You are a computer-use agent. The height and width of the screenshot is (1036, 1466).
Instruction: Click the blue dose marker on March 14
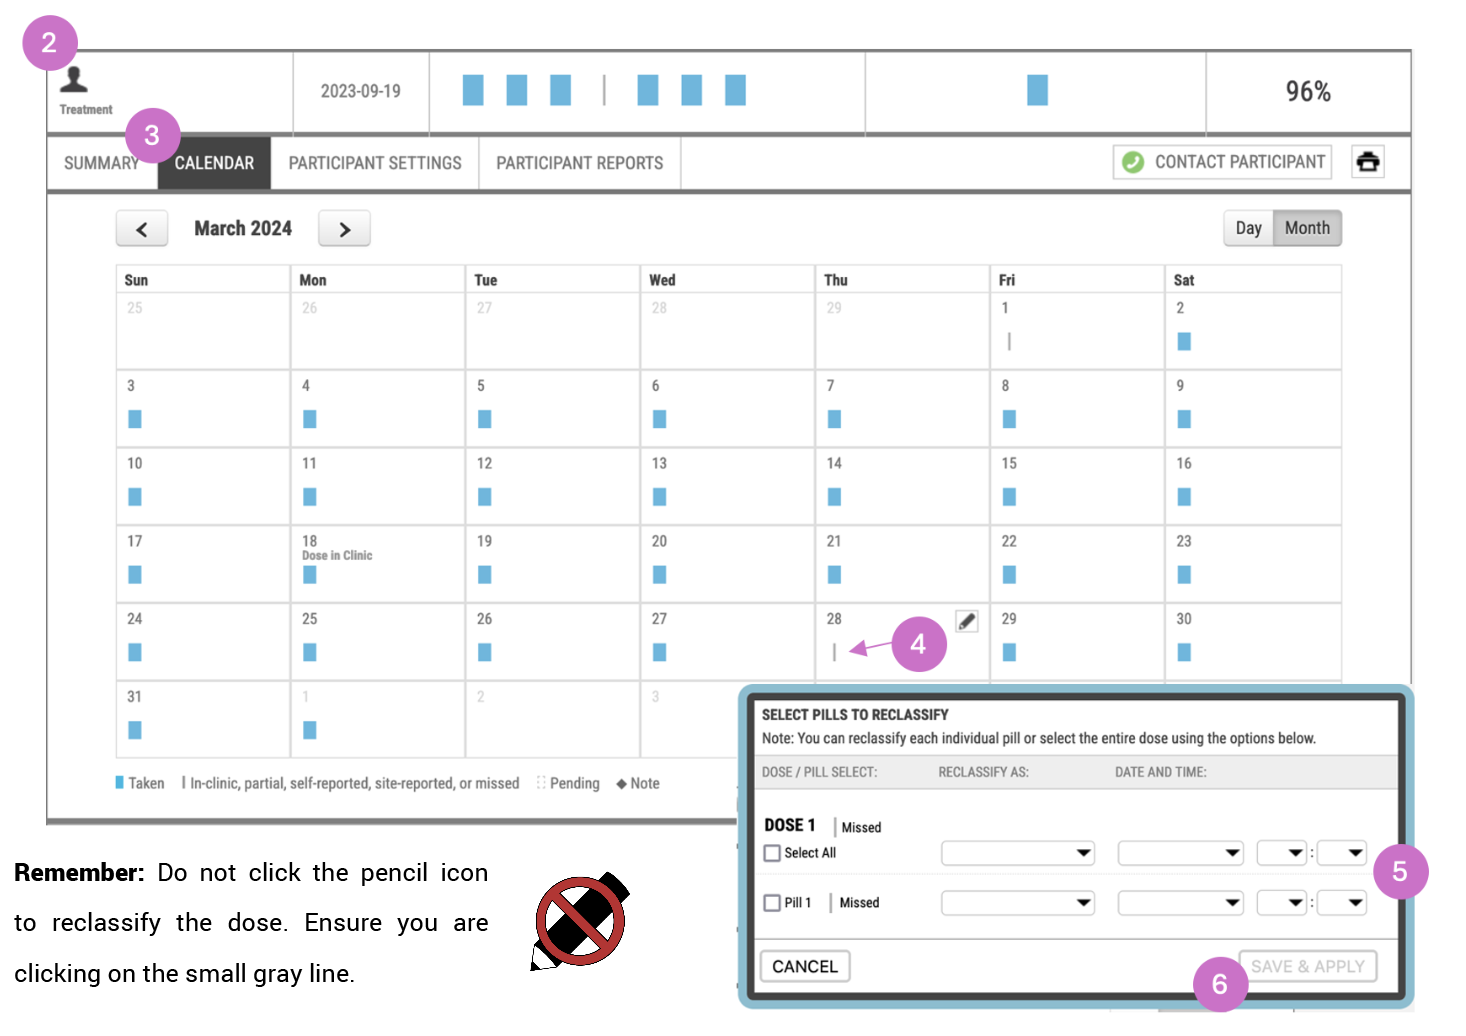(835, 497)
